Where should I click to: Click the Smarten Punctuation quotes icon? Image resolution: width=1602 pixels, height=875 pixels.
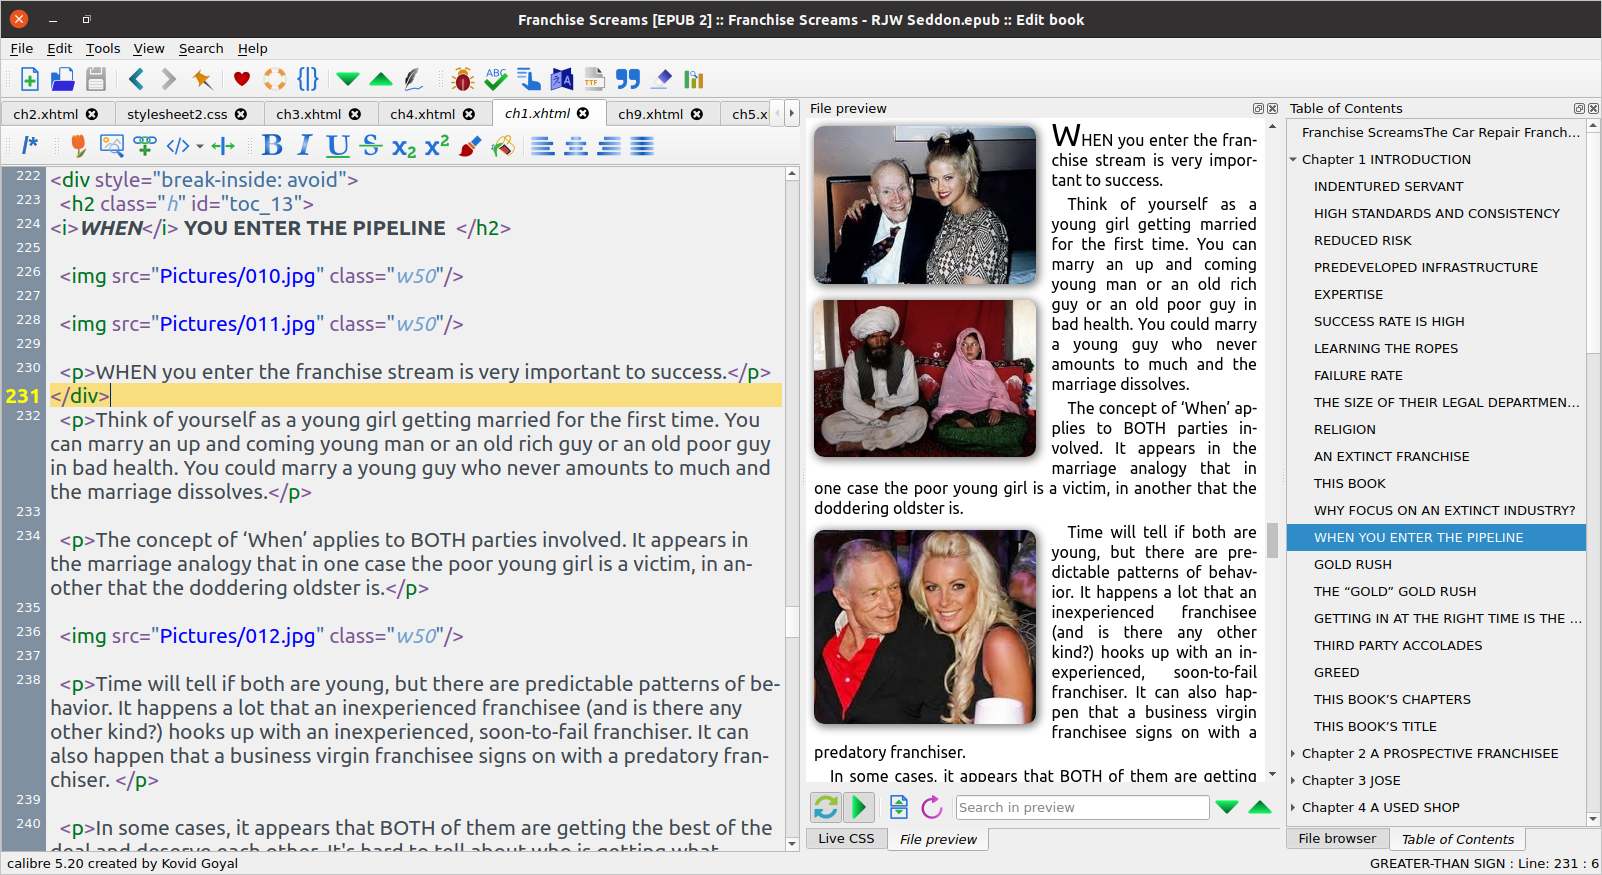[x=627, y=79]
